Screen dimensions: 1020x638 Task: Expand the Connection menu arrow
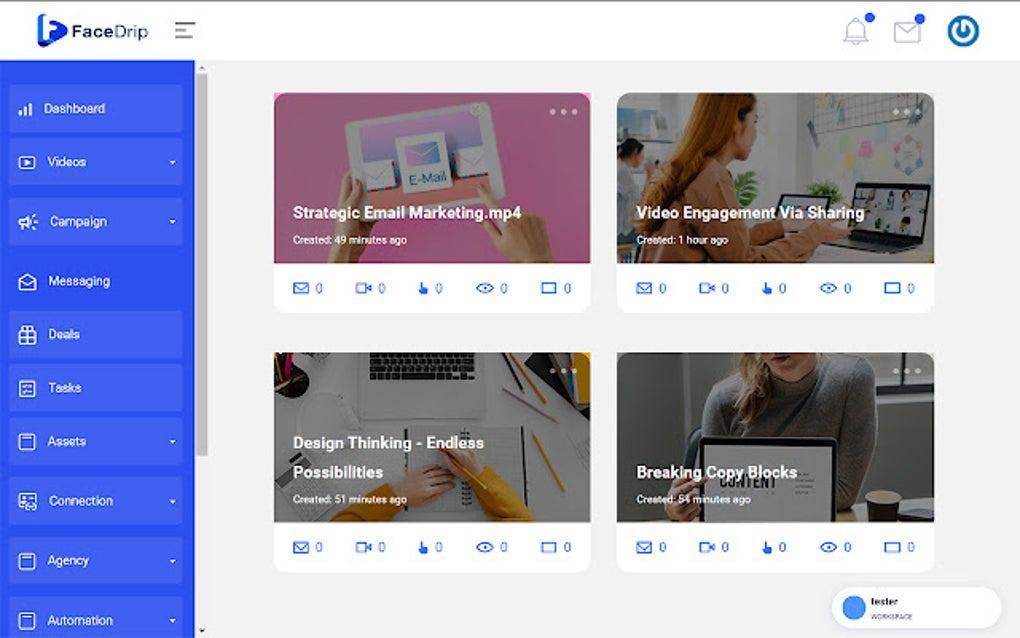(172, 501)
